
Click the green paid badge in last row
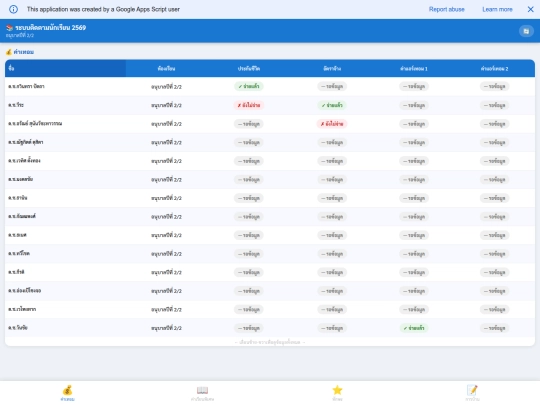pos(414,328)
